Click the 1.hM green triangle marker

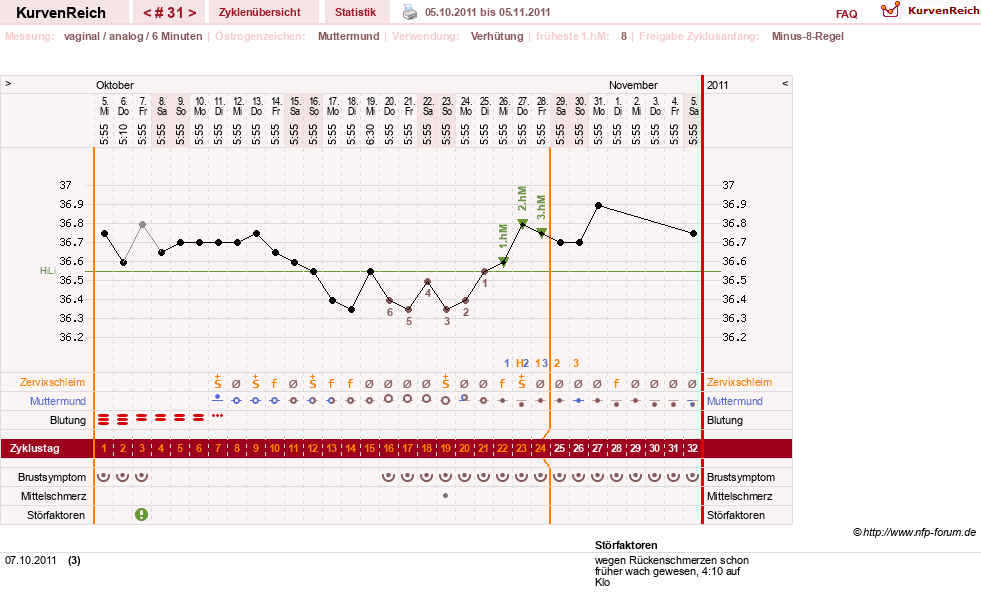[x=503, y=261]
